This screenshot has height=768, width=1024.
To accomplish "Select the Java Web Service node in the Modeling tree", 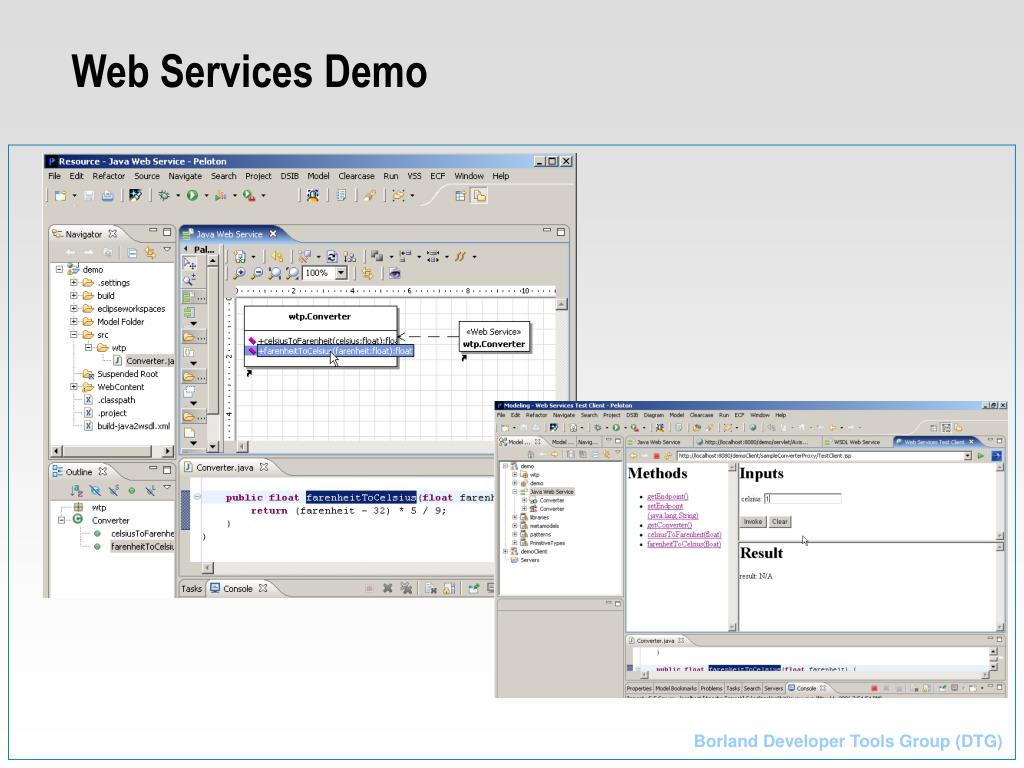I will (x=547, y=492).
